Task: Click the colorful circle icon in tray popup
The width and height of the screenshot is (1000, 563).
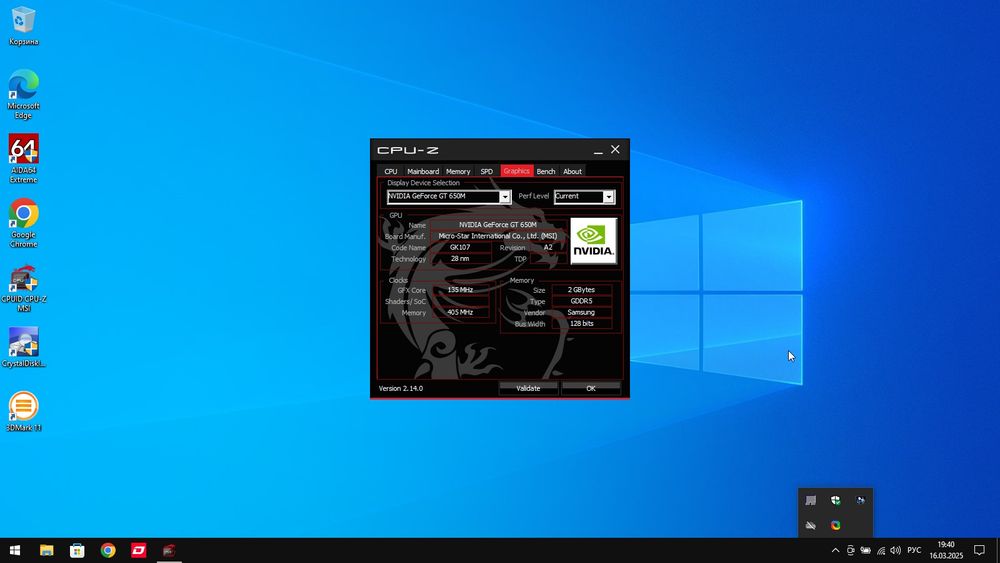Action: tap(835, 525)
